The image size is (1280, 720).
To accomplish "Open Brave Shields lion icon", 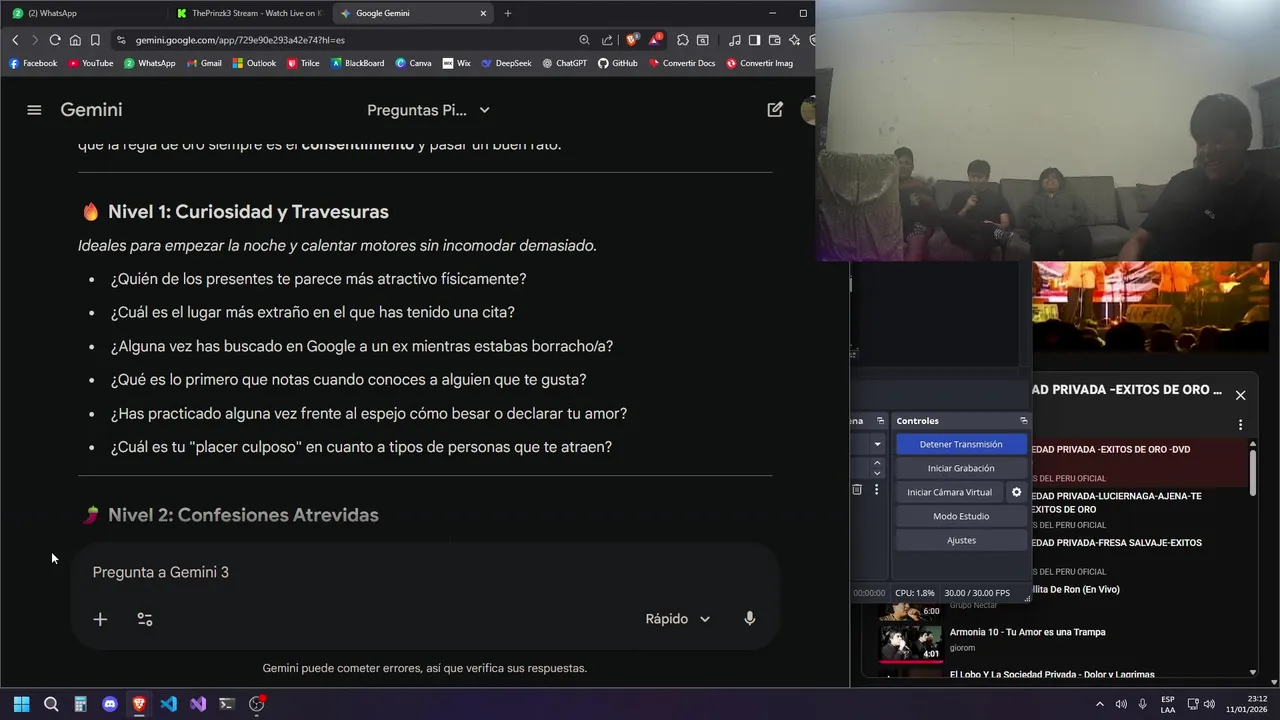I will click(x=631, y=40).
